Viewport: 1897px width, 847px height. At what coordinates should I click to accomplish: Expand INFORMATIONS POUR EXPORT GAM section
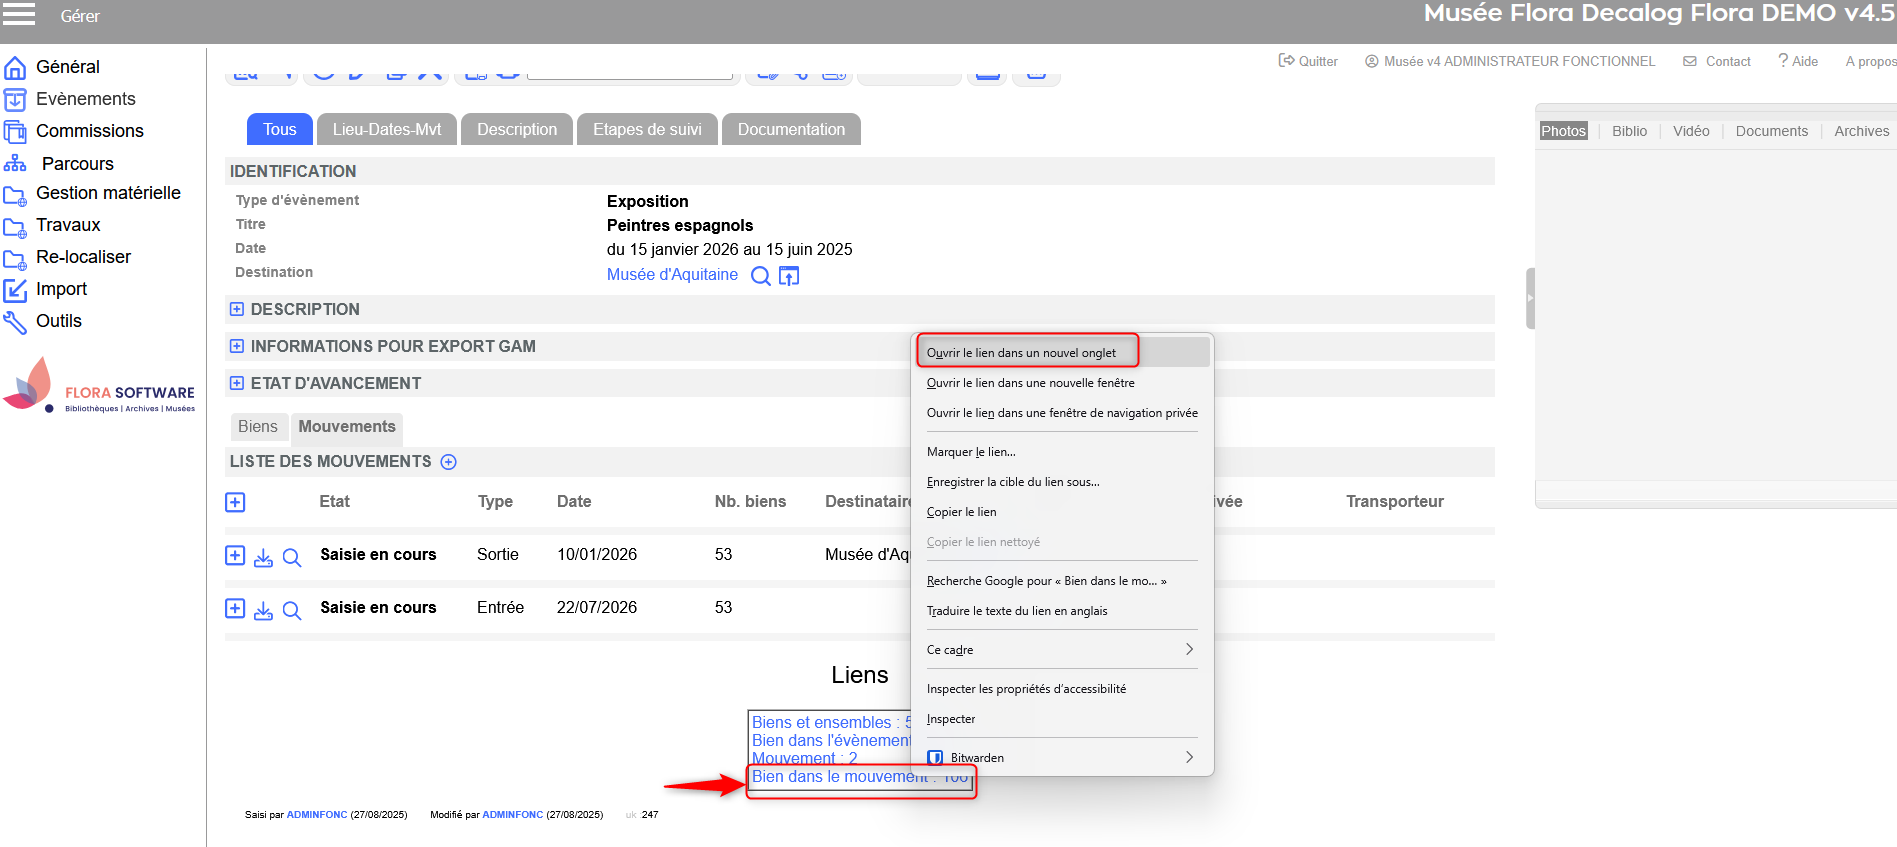coord(237,347)
